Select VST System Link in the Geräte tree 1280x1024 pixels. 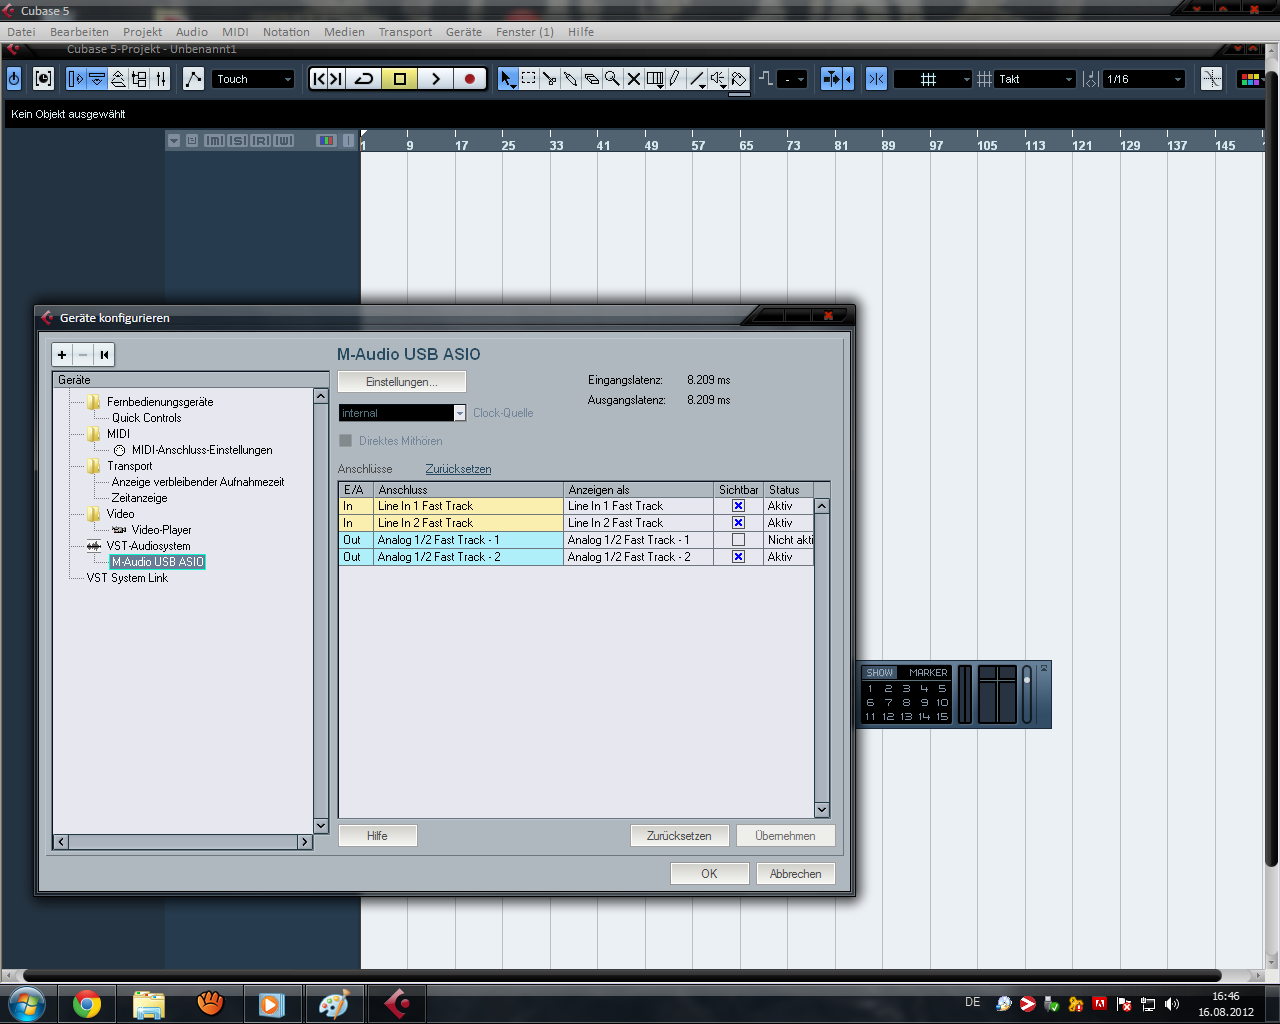click(127, 578)
